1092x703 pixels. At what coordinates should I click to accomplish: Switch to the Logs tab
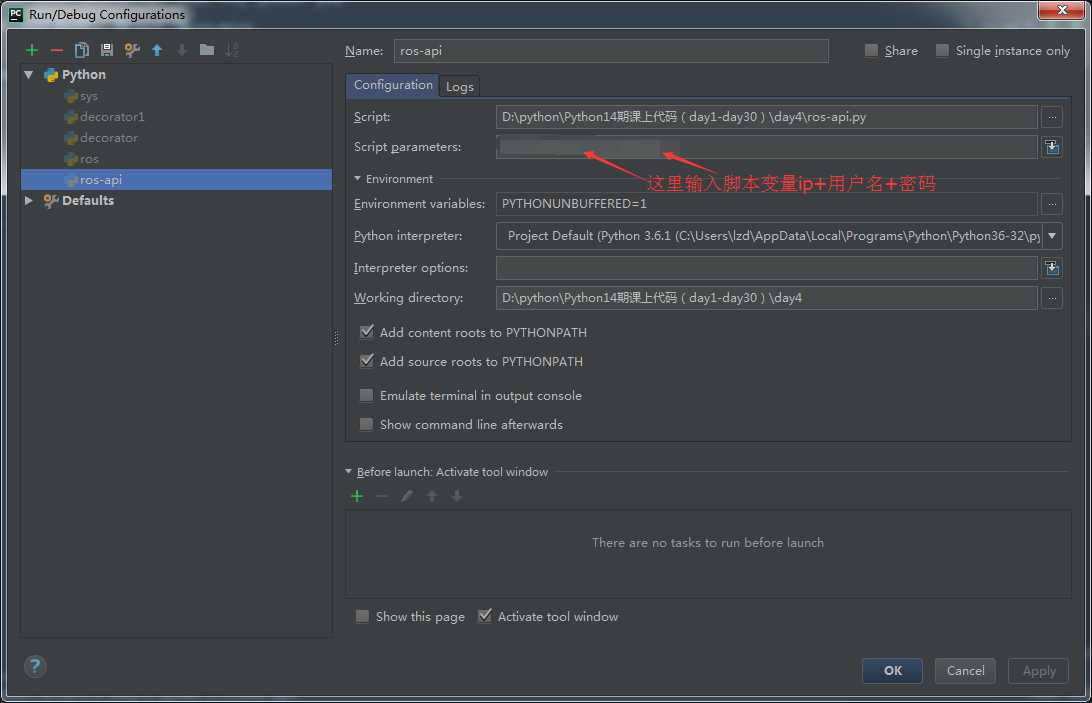pyautogui.click(x=460, y=86)
